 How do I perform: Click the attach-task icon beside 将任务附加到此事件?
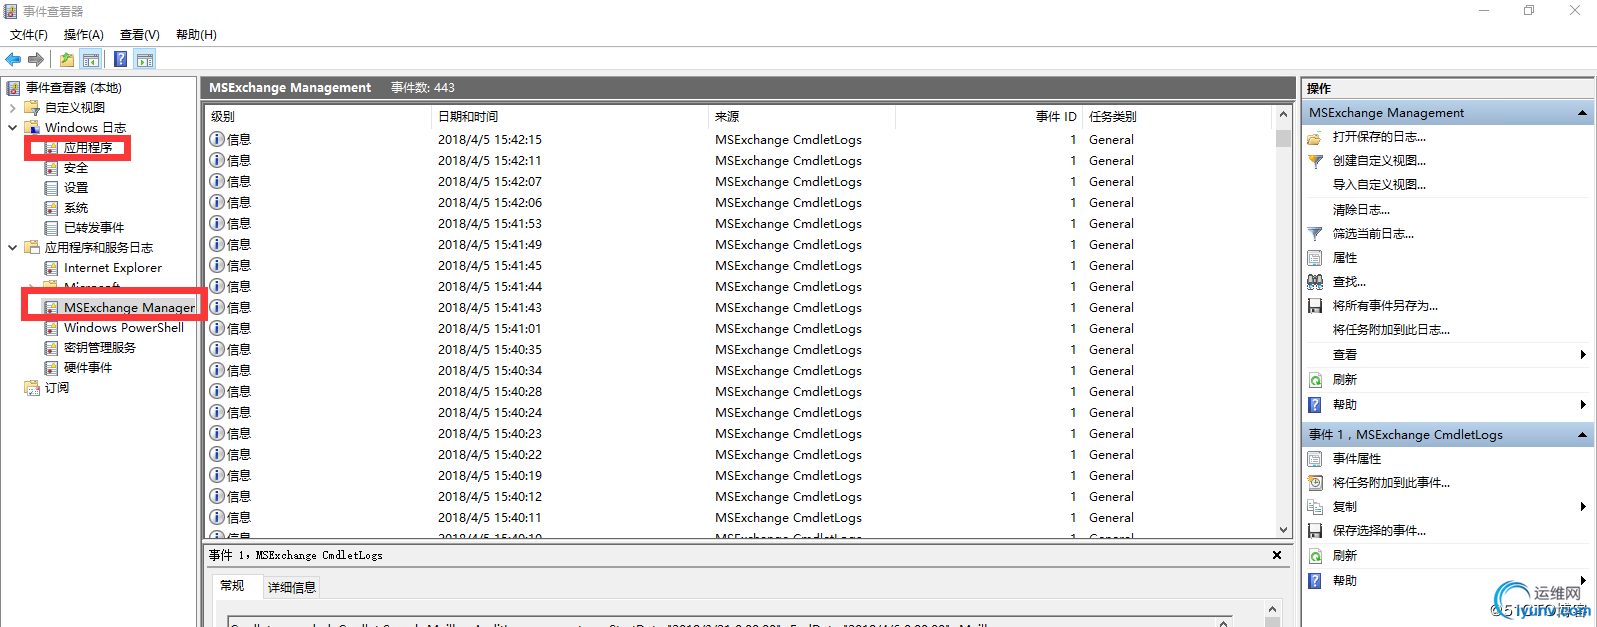coord(1315,483)
